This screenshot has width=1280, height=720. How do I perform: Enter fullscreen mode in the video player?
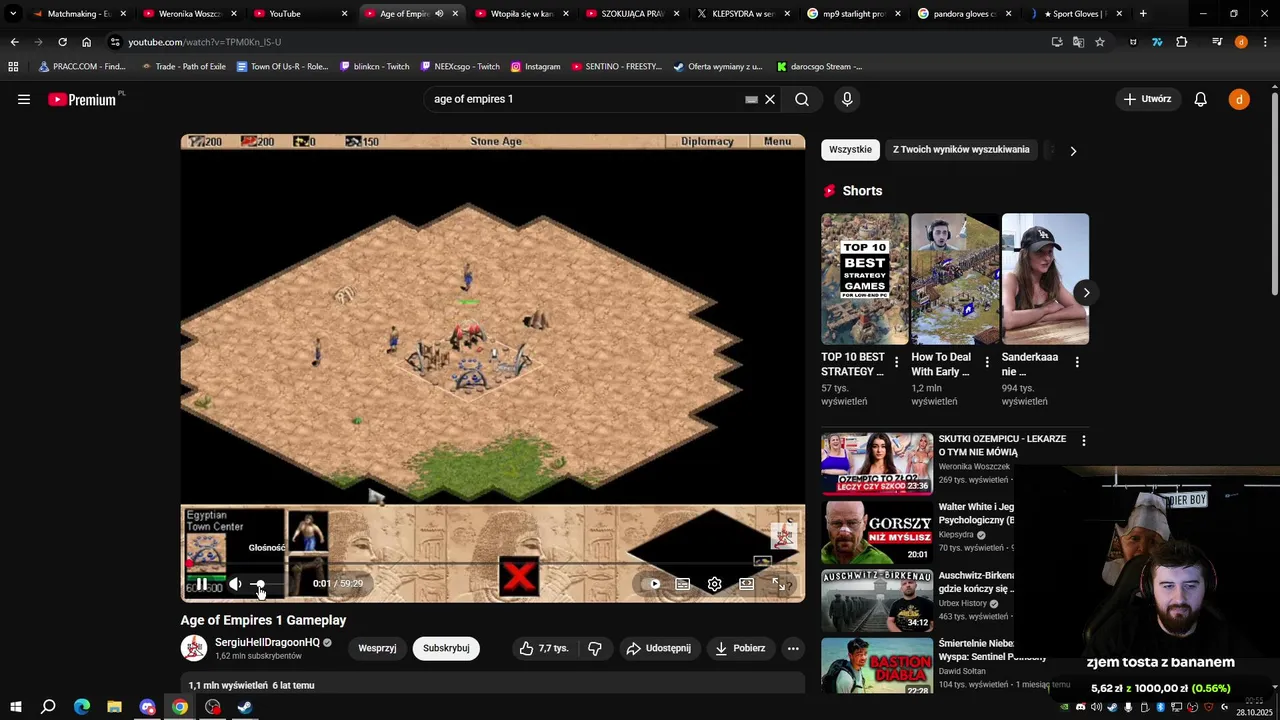click(778, 584)
